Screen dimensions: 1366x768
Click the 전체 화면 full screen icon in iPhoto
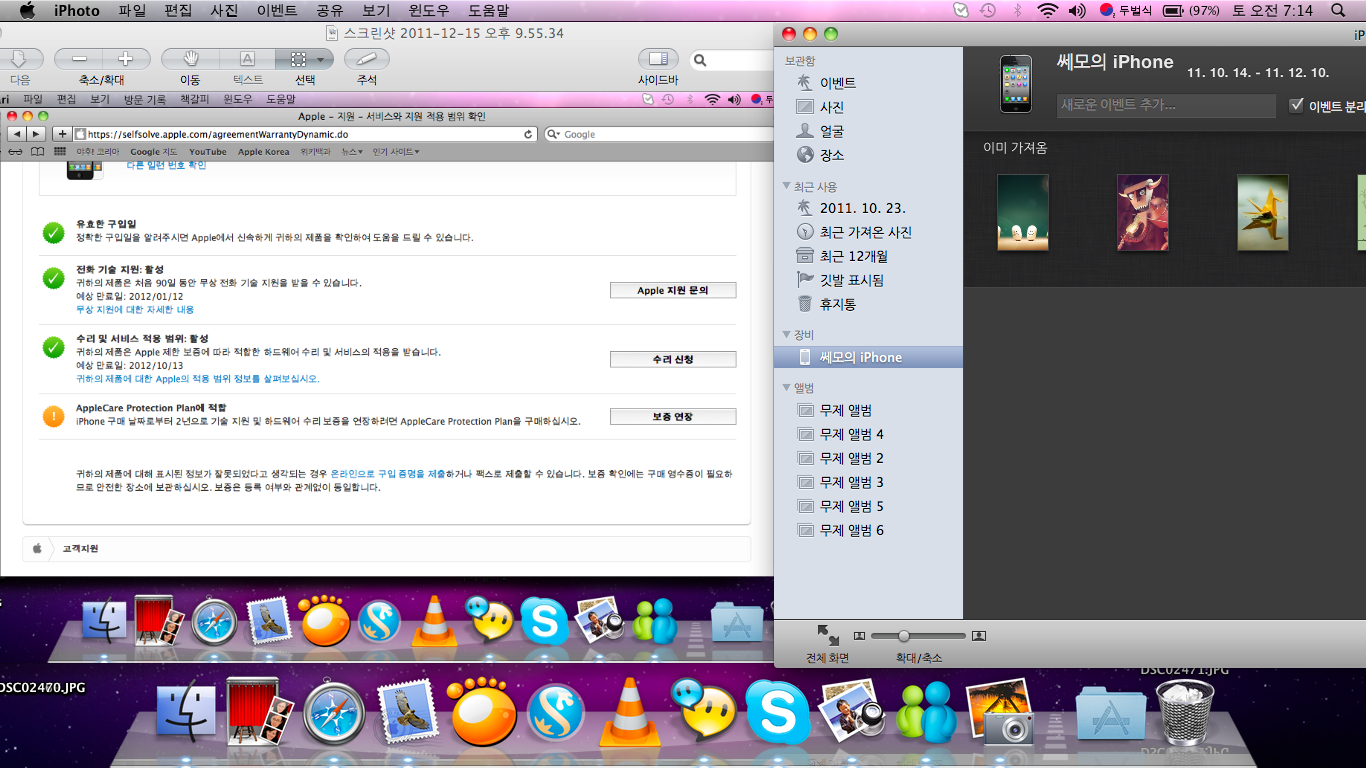(828, 635)
